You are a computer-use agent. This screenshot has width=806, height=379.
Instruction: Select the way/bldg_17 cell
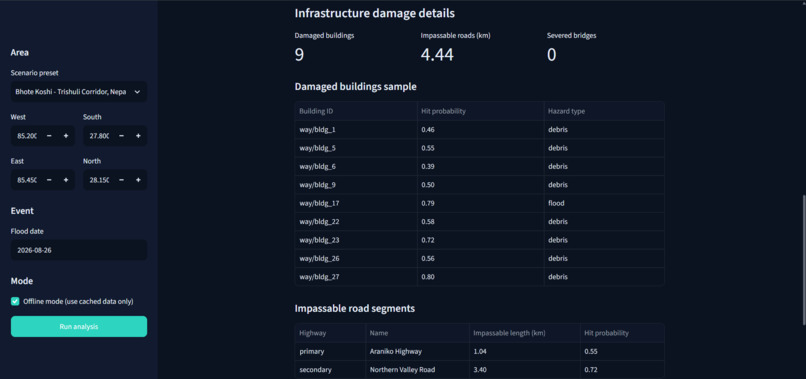(356, 203)
